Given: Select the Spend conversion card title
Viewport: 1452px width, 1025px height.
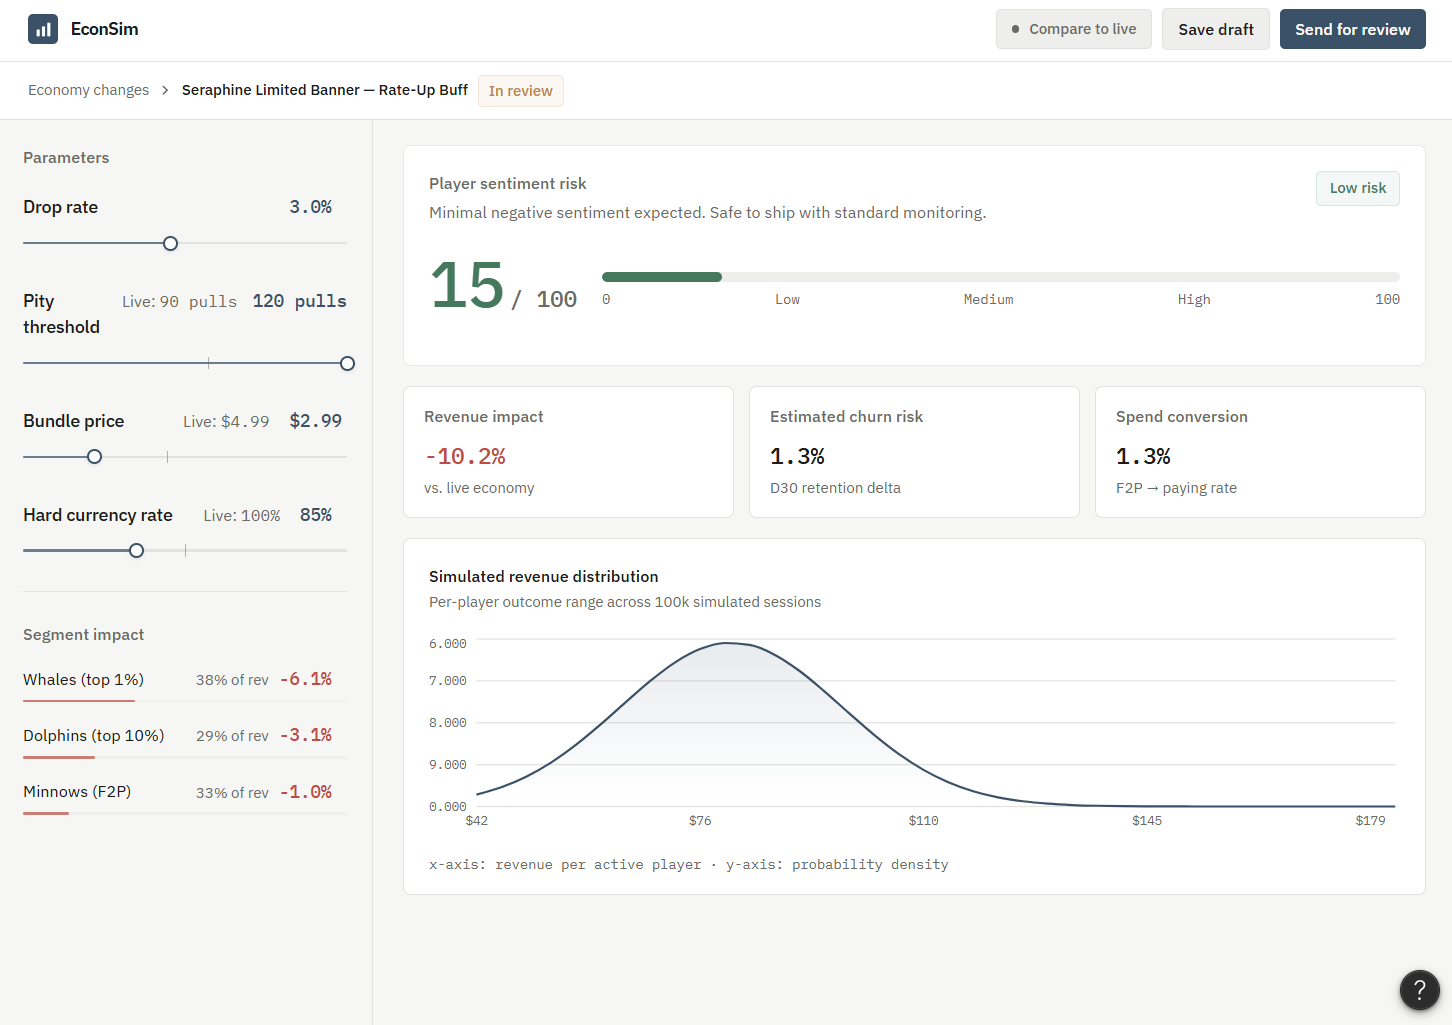Looking at the screenshot, I should [1182, 416].
